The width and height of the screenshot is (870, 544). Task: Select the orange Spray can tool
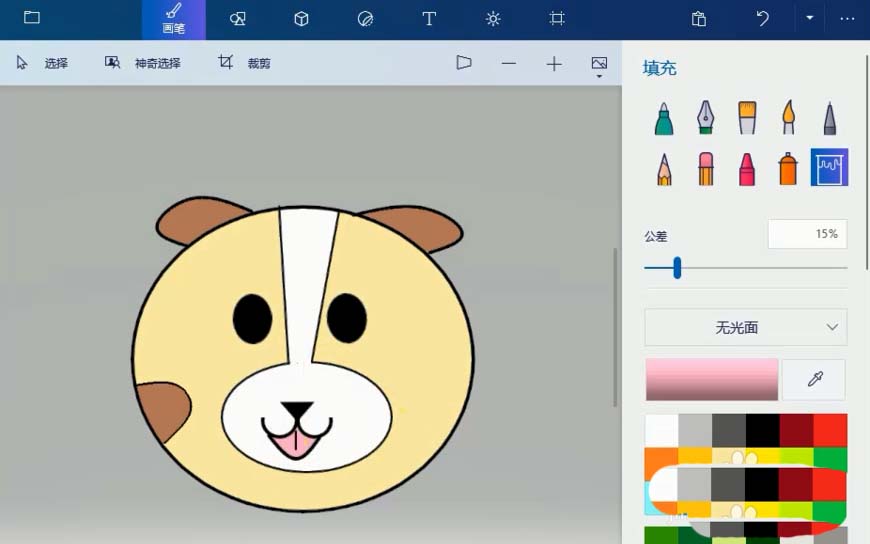[788, 169]
